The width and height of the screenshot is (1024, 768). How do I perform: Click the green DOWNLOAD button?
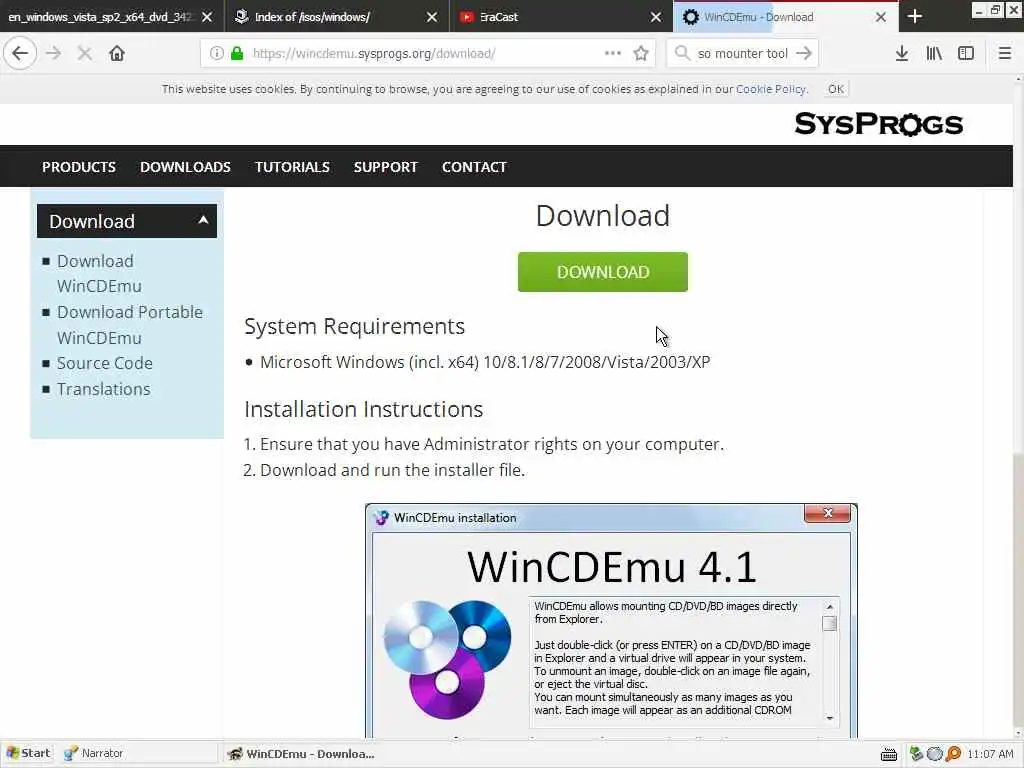coord(602,272)
